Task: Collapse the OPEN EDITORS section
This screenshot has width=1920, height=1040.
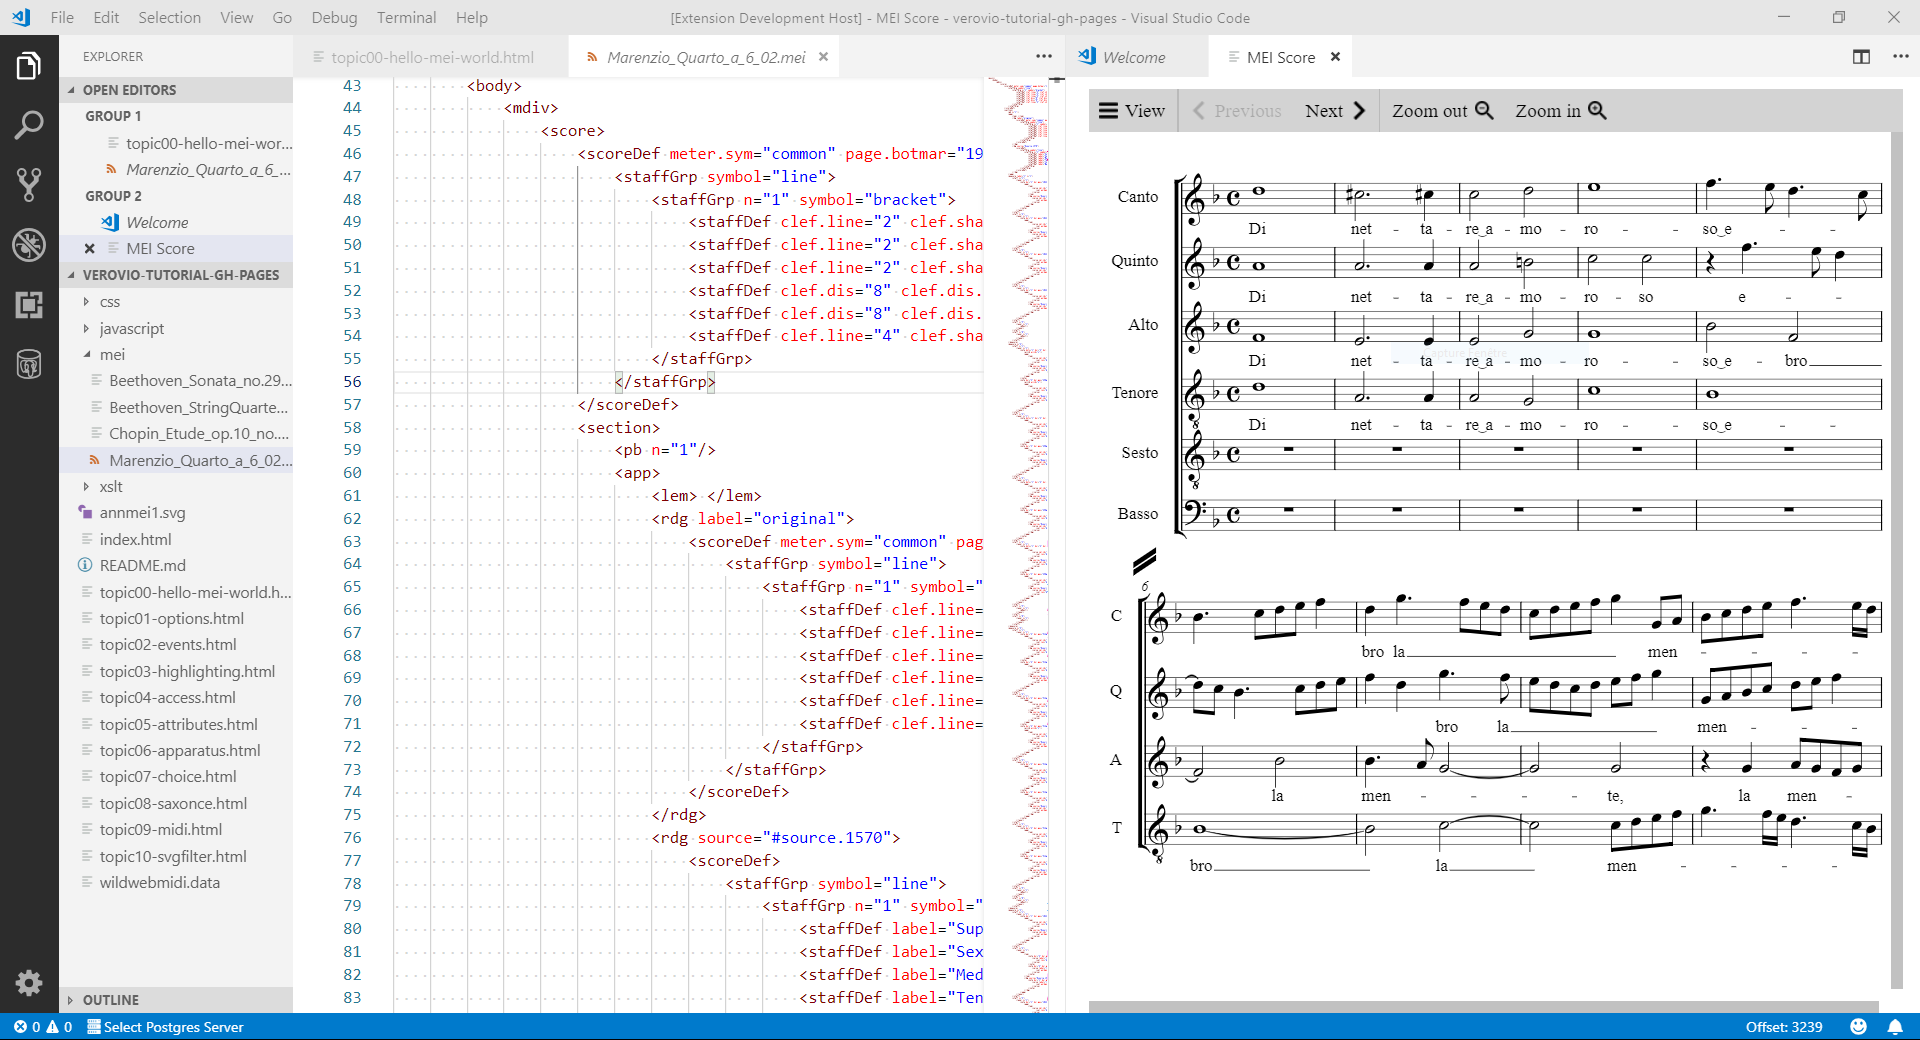Action: coord(129,90)
